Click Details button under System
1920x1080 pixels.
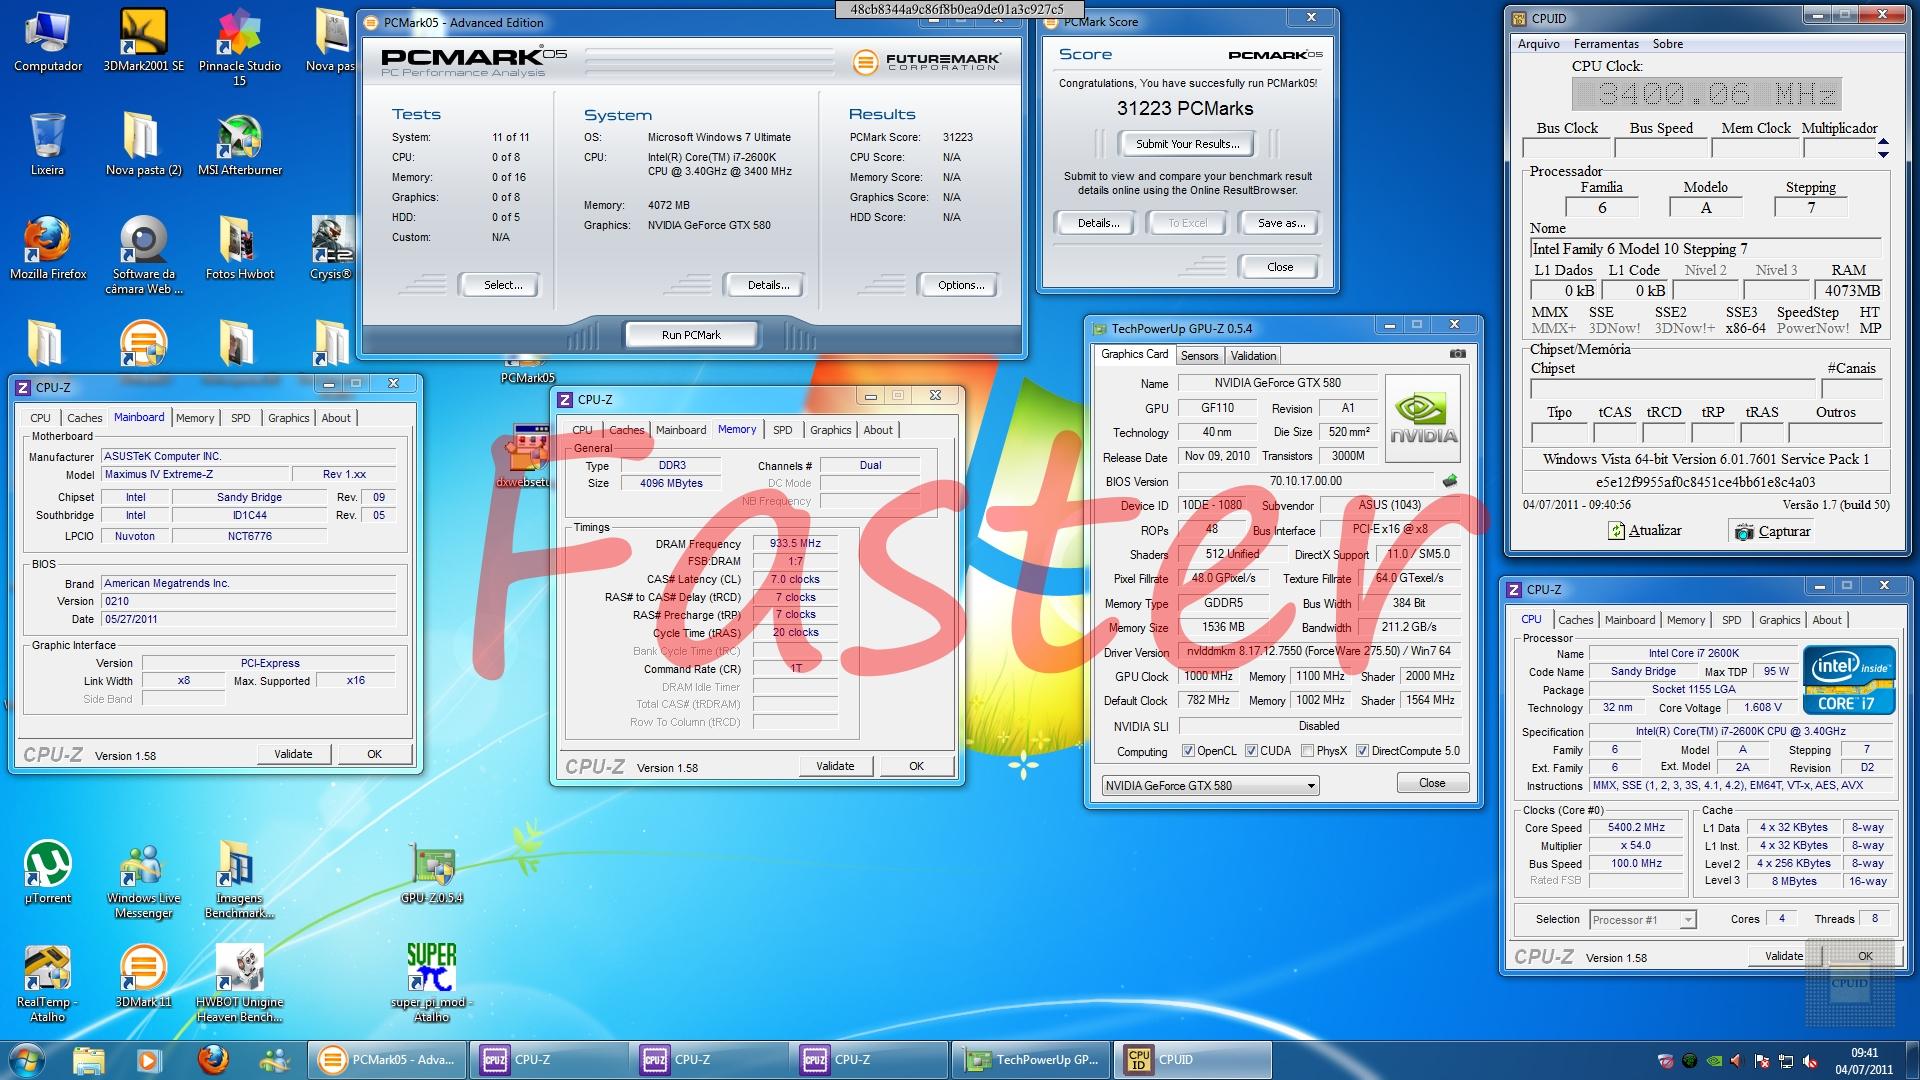(x=768, y=285)
